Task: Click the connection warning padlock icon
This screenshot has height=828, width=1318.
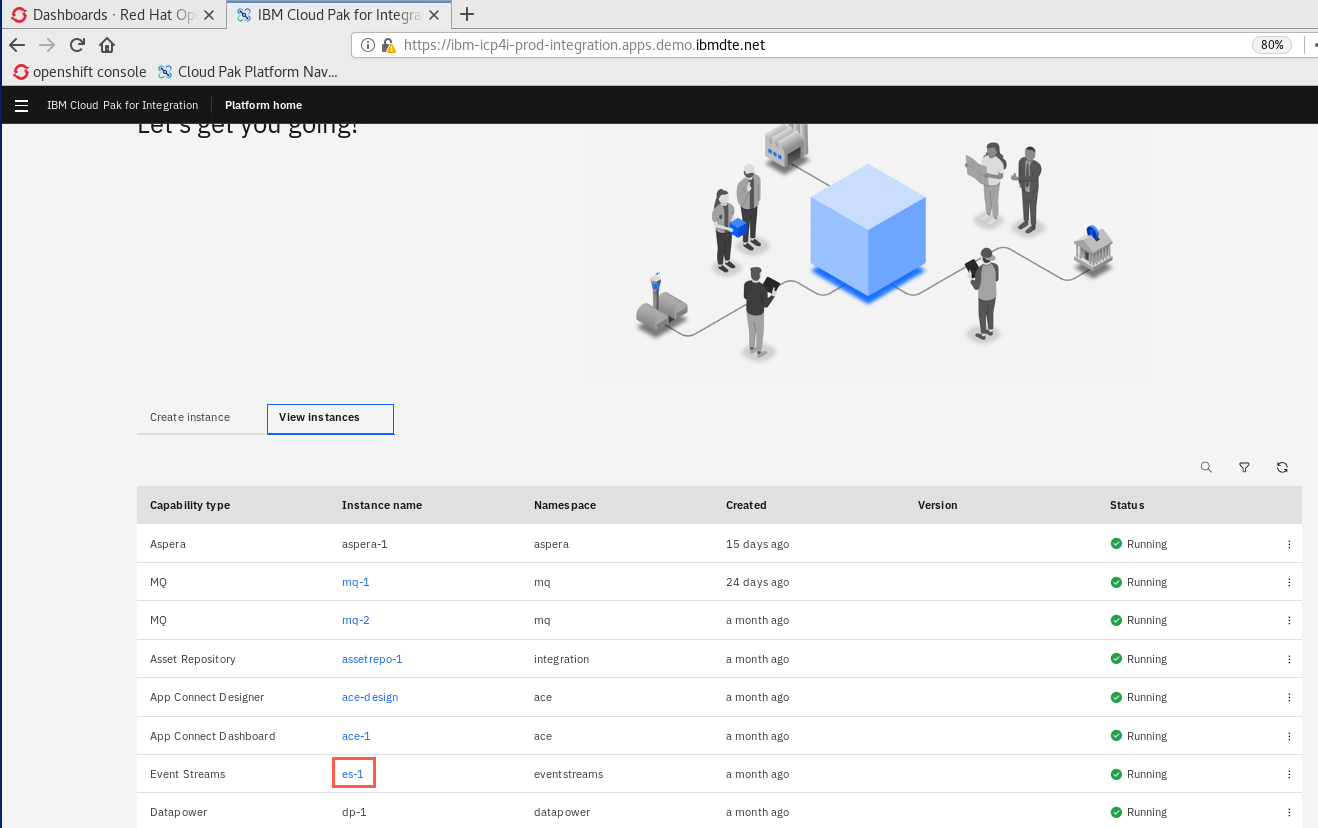Action: tap(388, 45)
